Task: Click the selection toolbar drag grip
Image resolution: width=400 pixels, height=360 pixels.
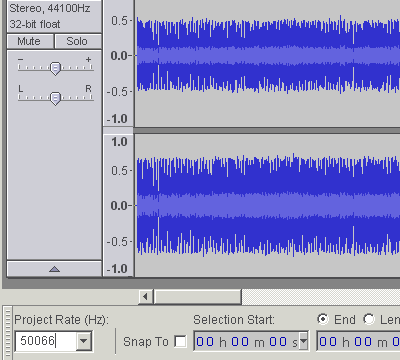Action: point(8,333)
